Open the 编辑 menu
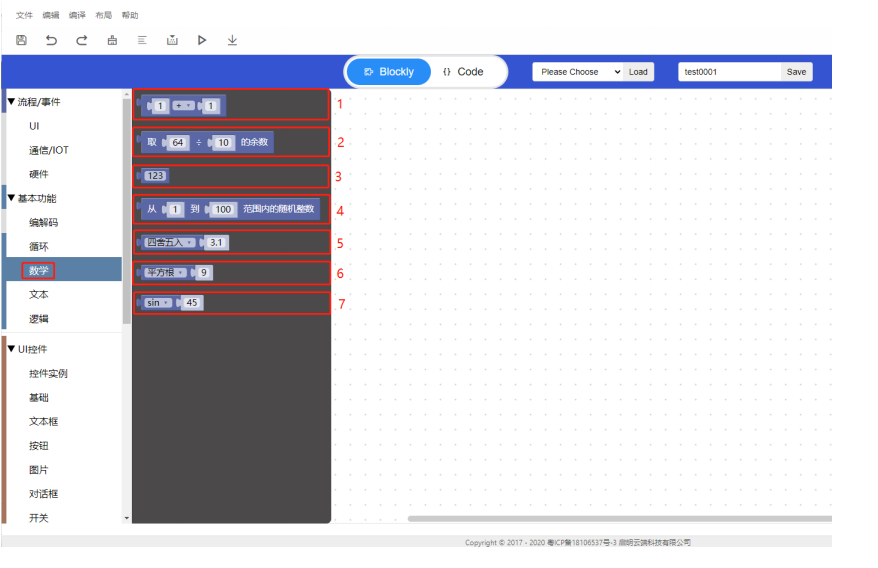 [51, 15]
